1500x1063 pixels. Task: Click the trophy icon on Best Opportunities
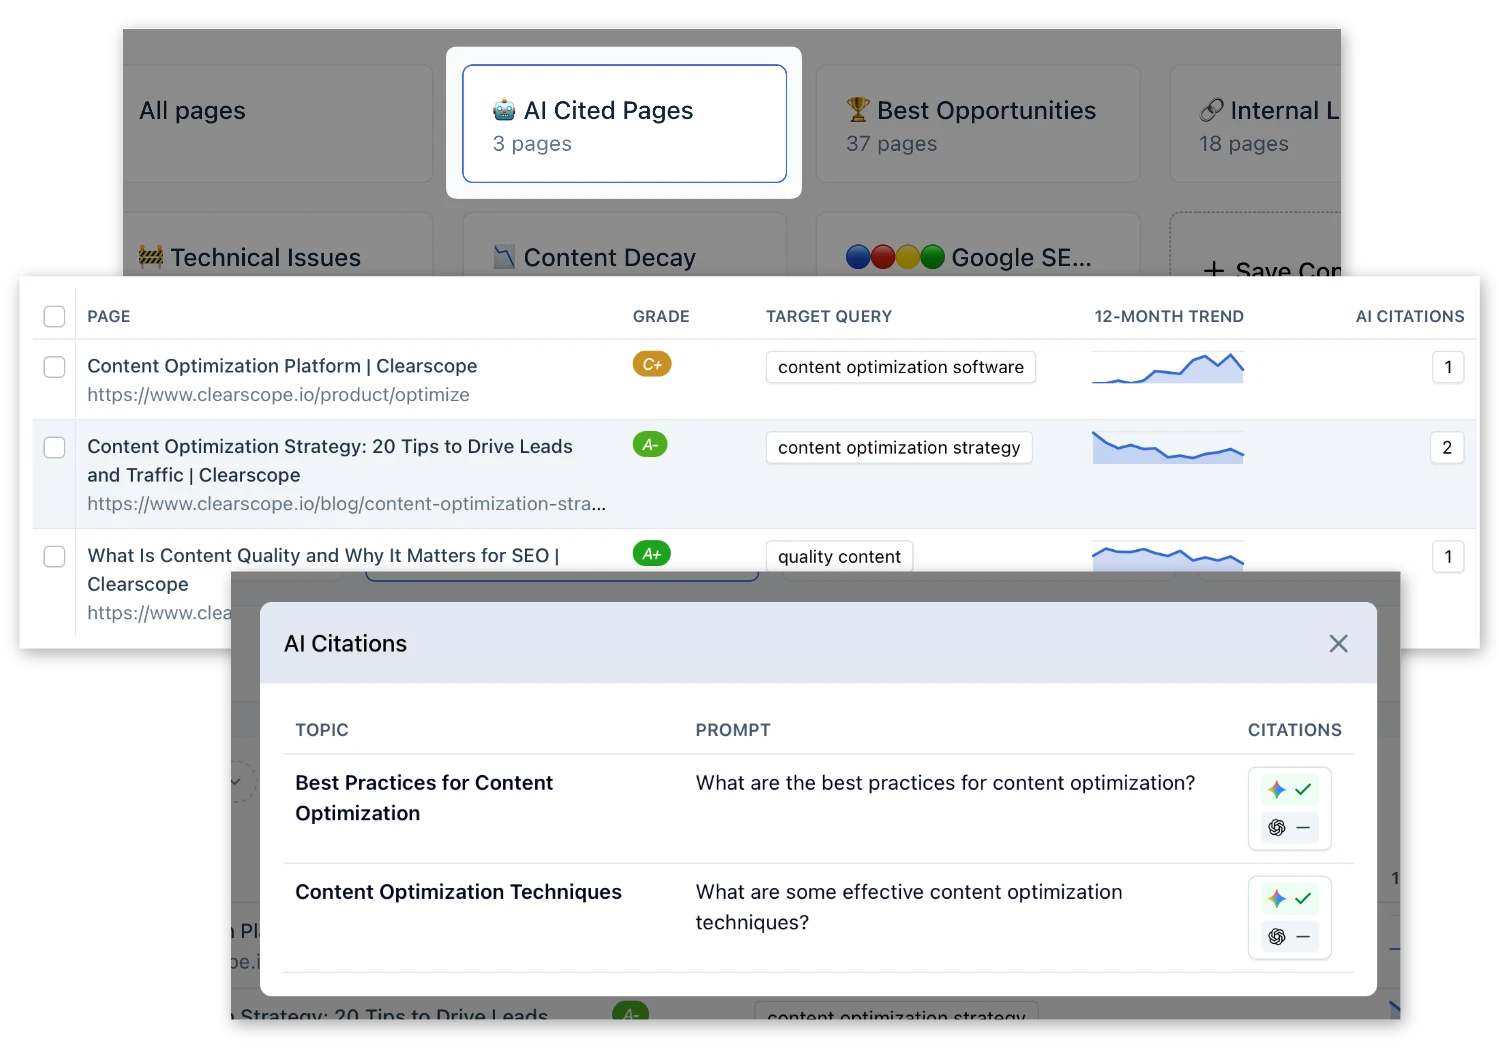click(x=858, y=109)
